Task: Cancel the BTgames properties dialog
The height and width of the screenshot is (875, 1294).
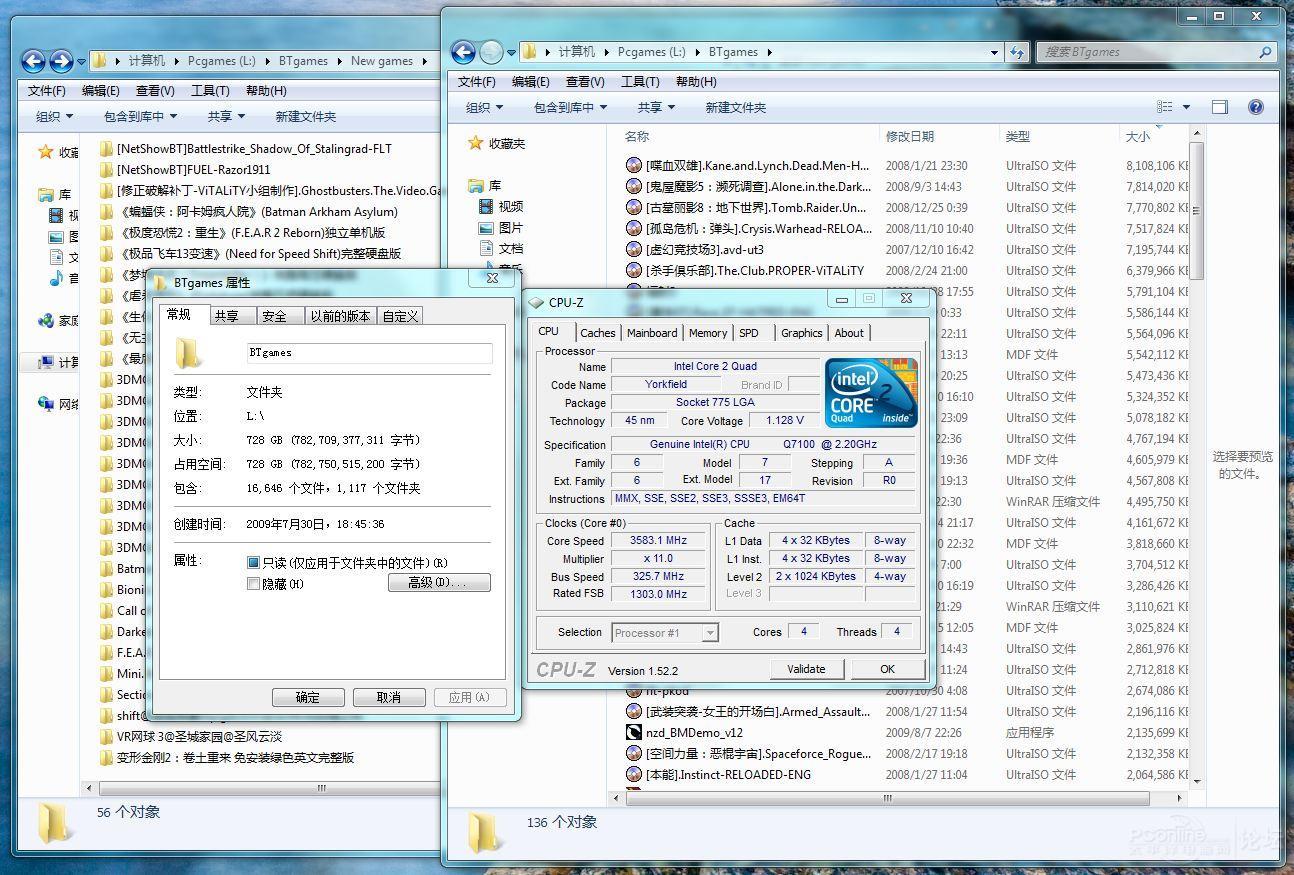Action: click(388, 697)
